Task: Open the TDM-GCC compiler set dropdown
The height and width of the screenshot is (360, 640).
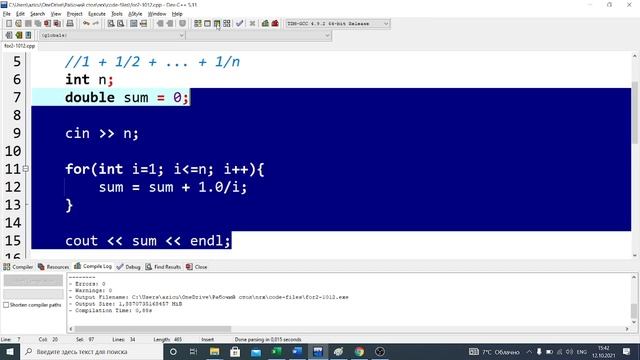Action: 337,24
